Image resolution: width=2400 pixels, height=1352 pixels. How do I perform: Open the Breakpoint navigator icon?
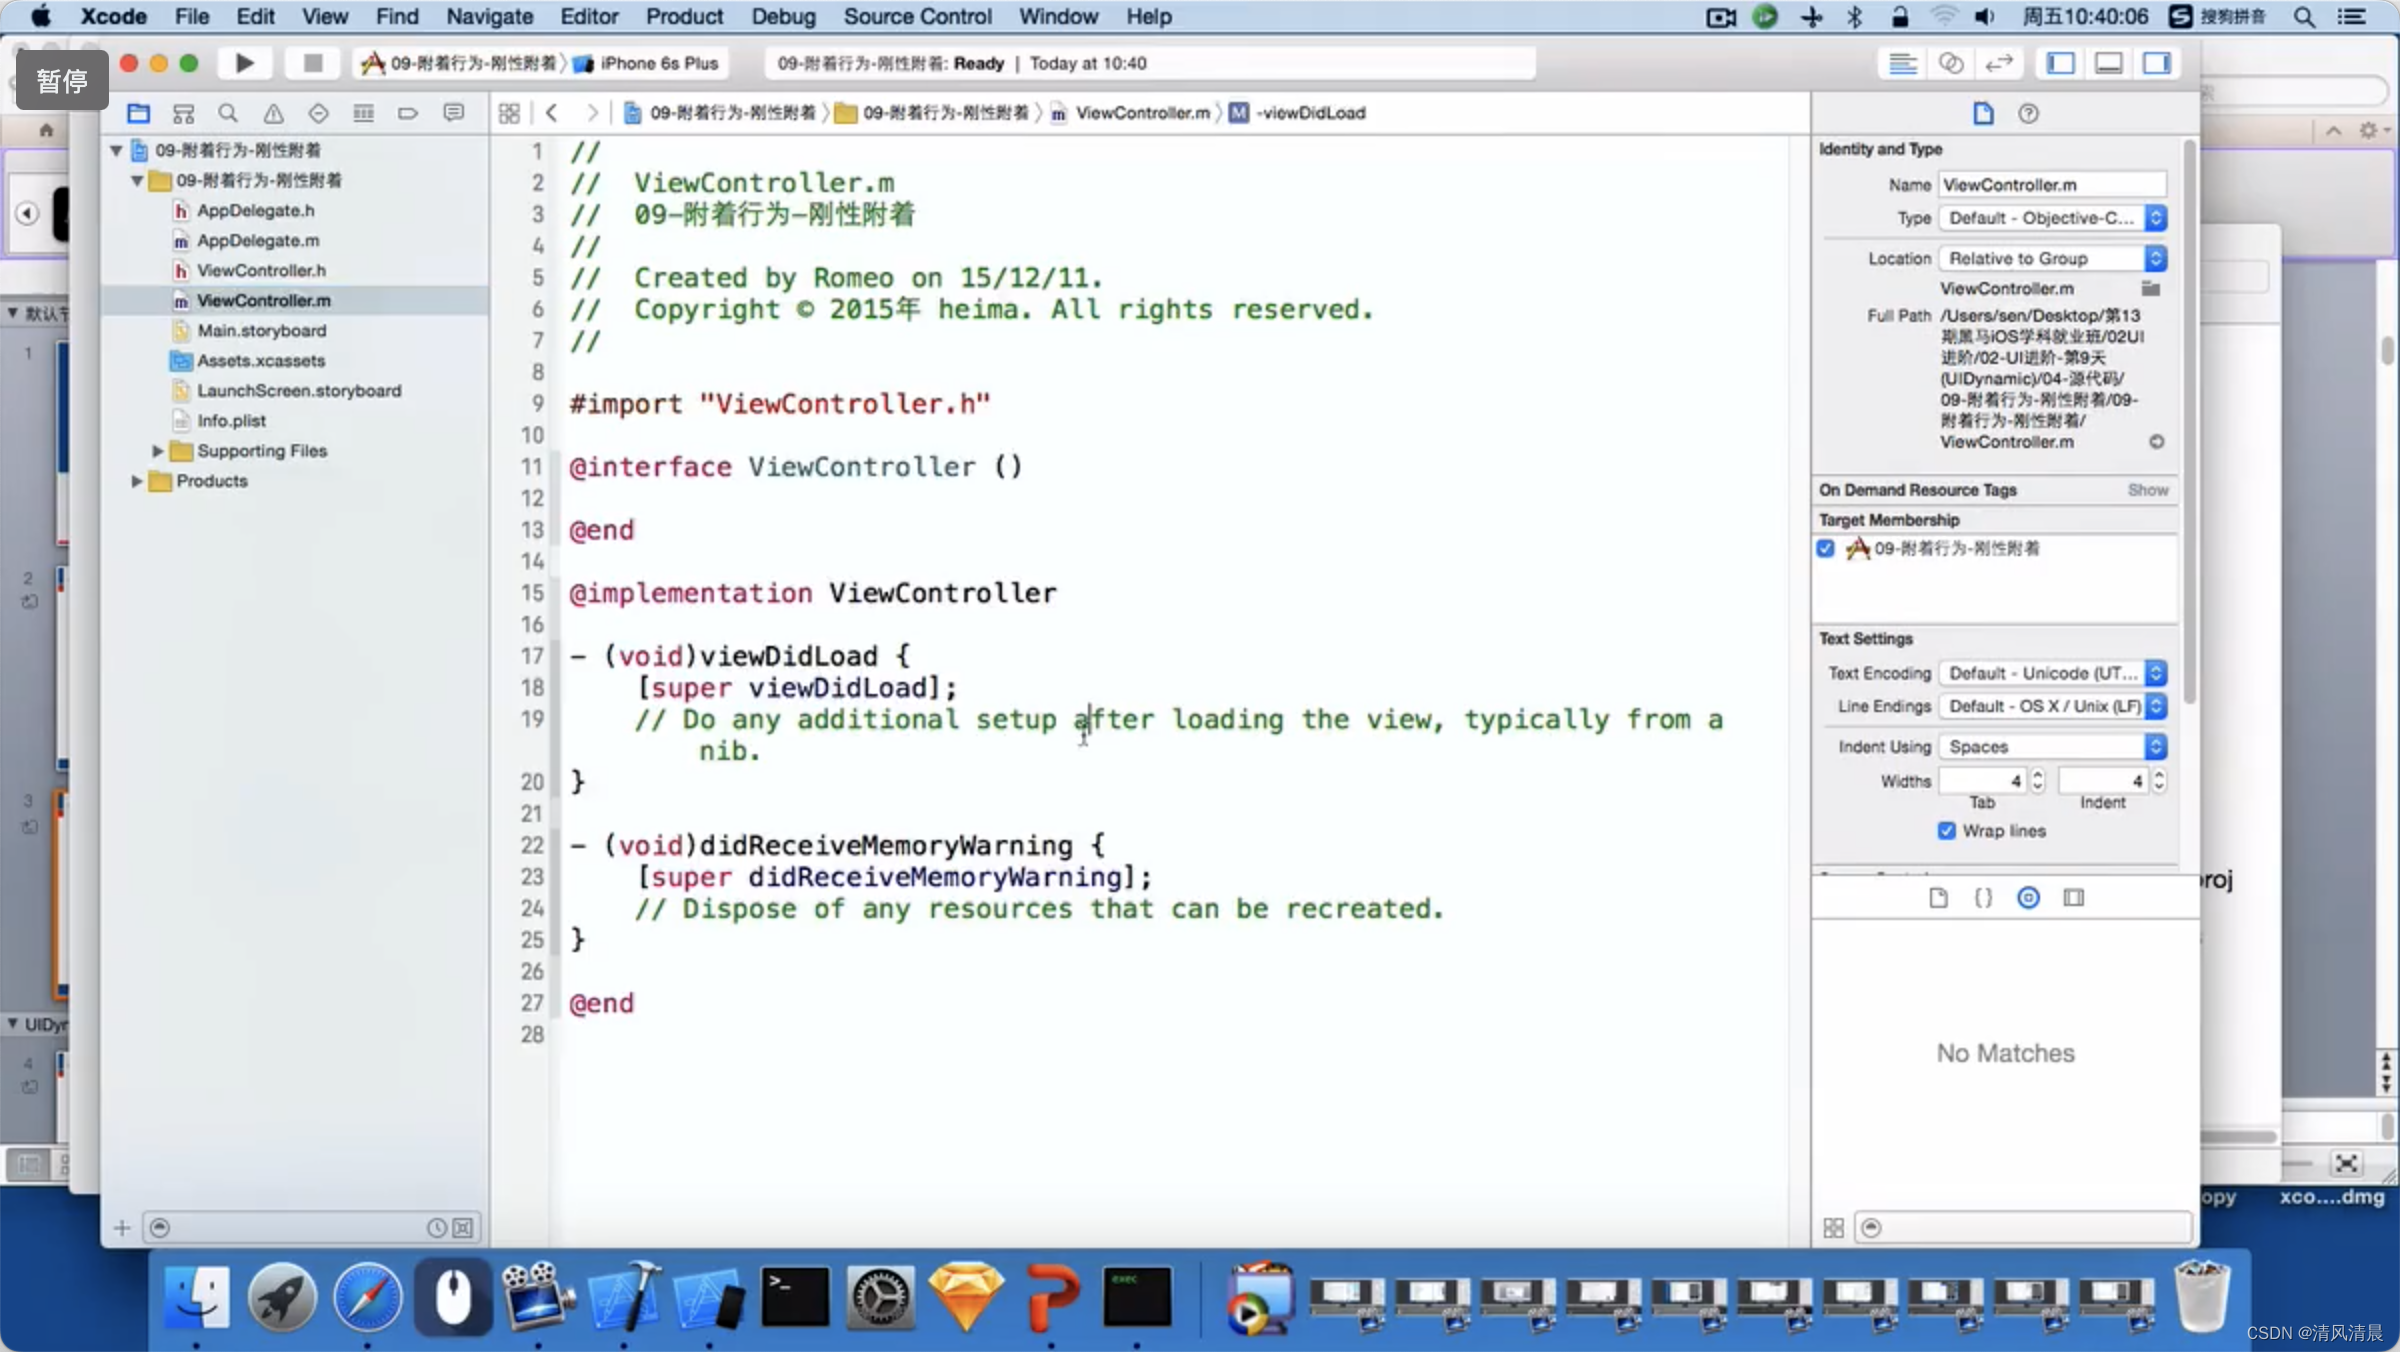pyautogui.click(x=408, y=113)
